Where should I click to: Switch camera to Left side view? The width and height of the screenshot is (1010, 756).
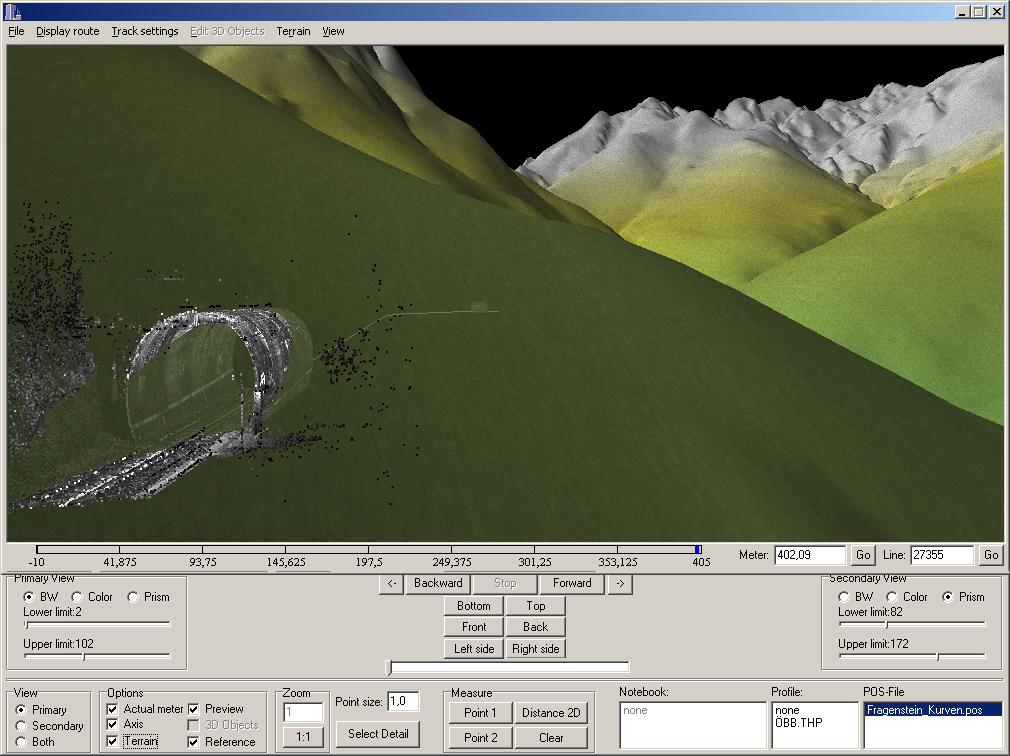pos(474,649)
